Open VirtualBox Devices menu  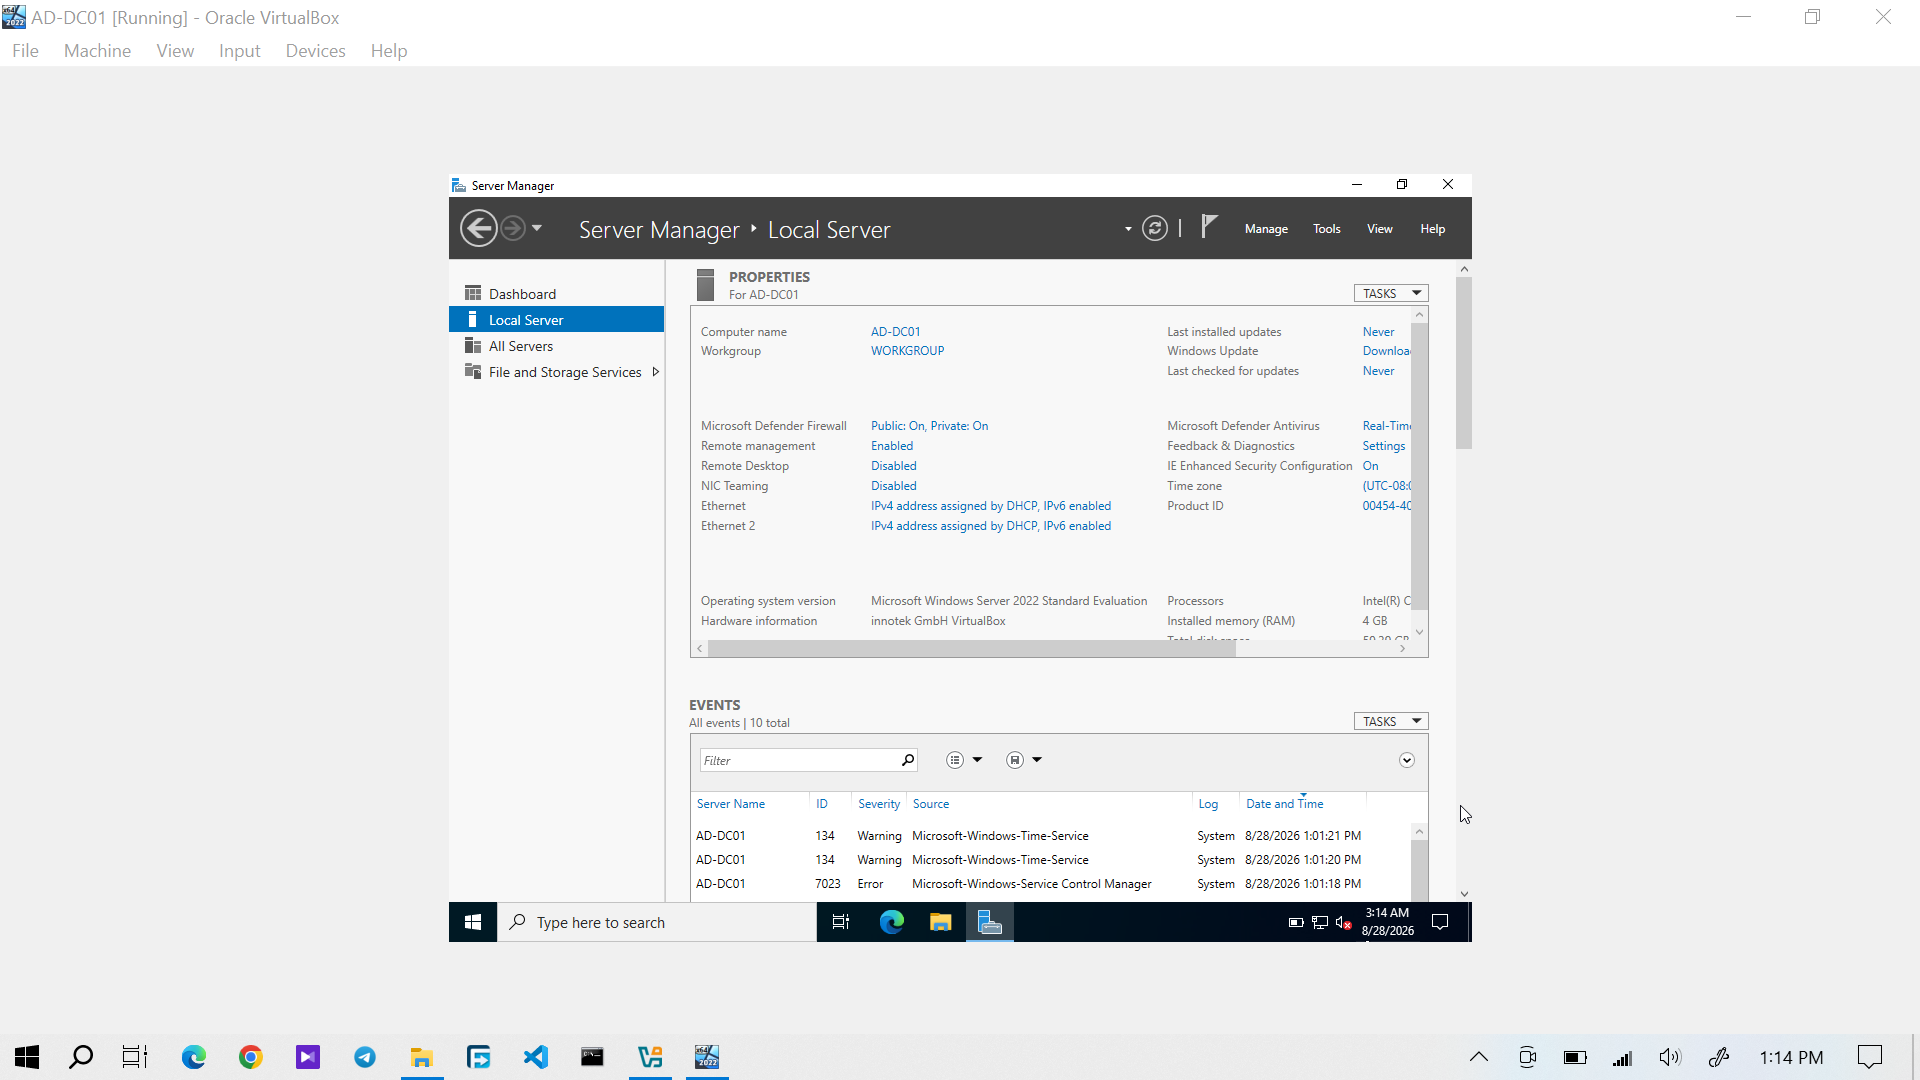pyautogui.click(x=315, y=51)
